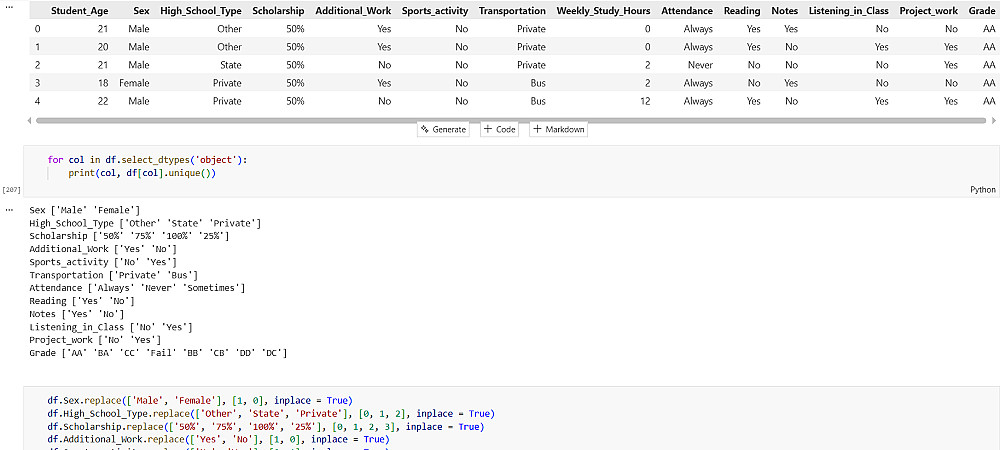Select the Grade column header
This screenshot has width=1000, height=450.
pyautogui.click(x=981, y=11)
